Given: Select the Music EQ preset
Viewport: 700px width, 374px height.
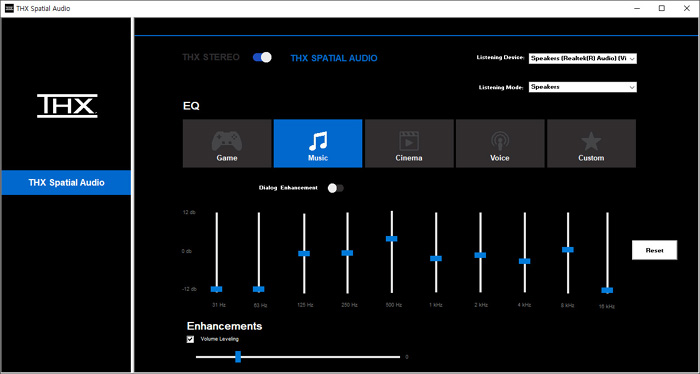Looking at the screenshot, I should [x=318, y=143].
